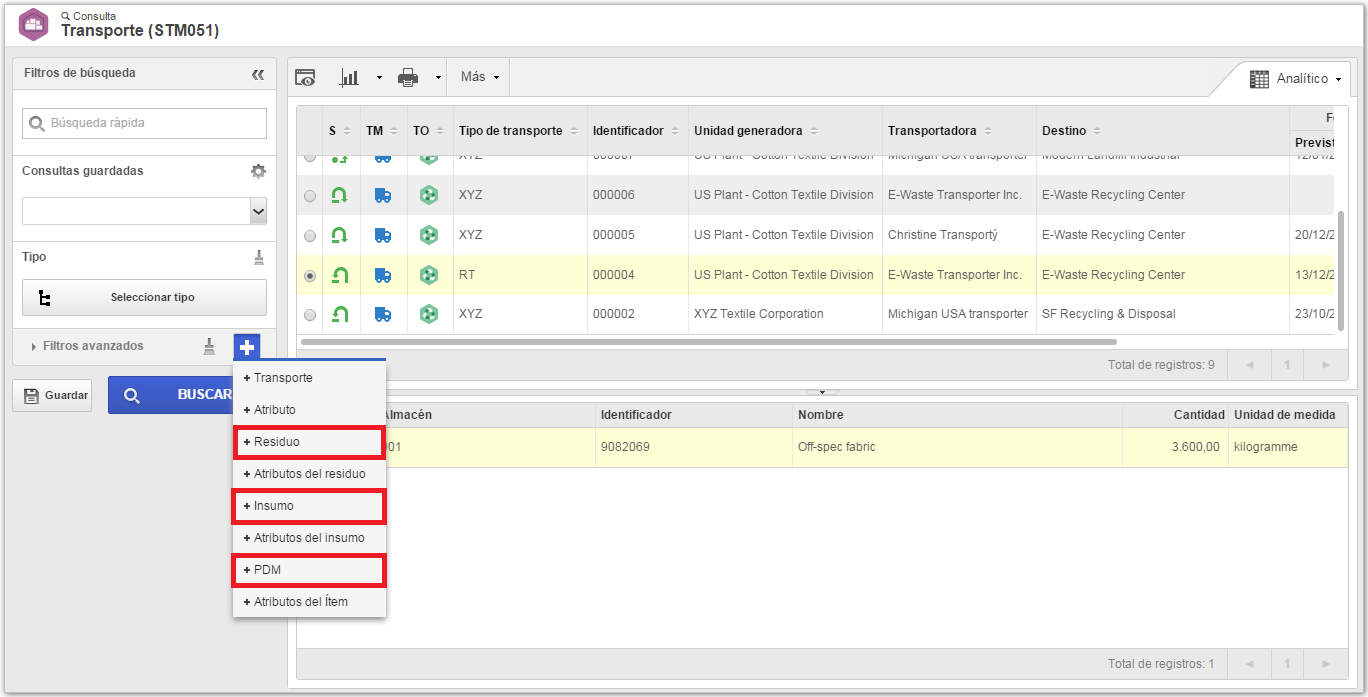Viewport: 1368px width, 697px height.
Task: Clear the Tipo filter with the broom icon
Action: 259,257
